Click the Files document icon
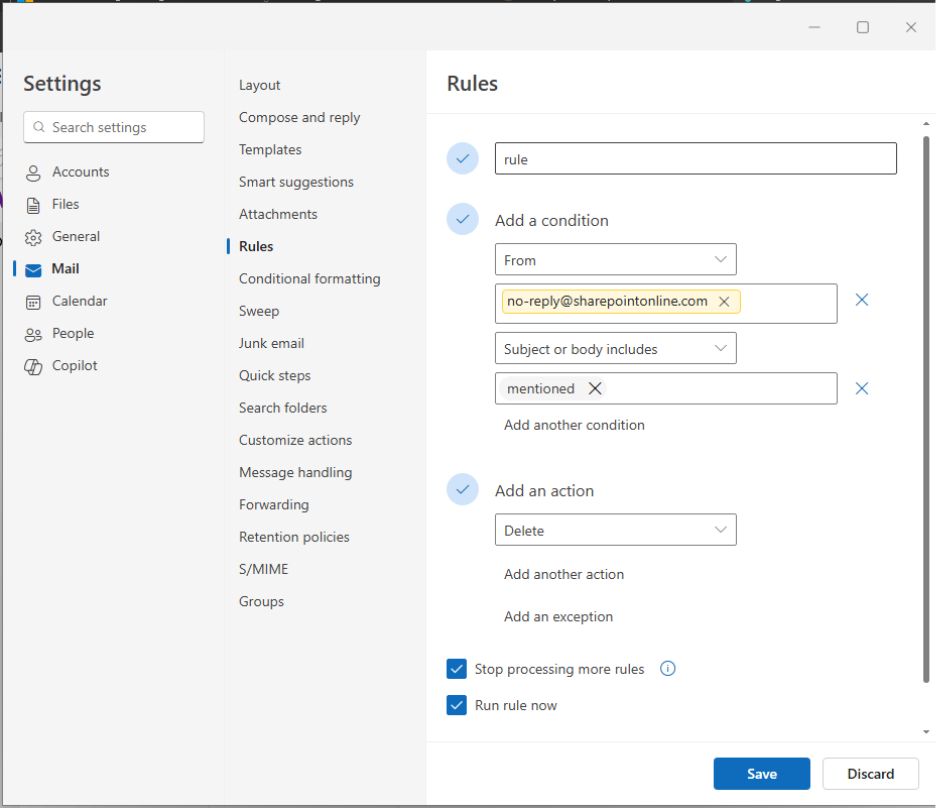The image size is (936, 808). [33, 205]
